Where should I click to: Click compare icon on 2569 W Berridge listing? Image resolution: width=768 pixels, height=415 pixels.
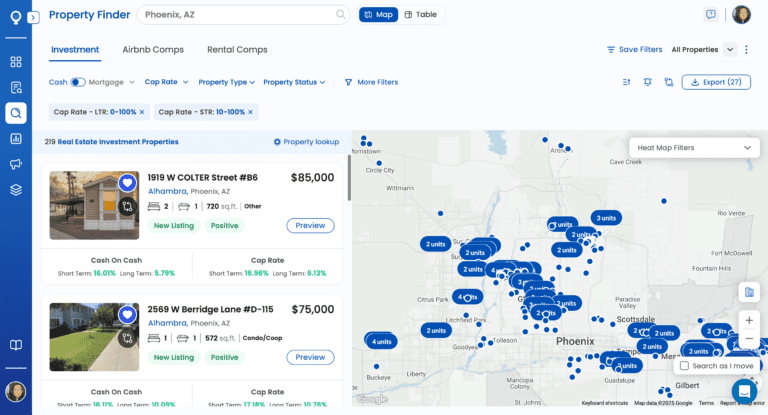127,338
